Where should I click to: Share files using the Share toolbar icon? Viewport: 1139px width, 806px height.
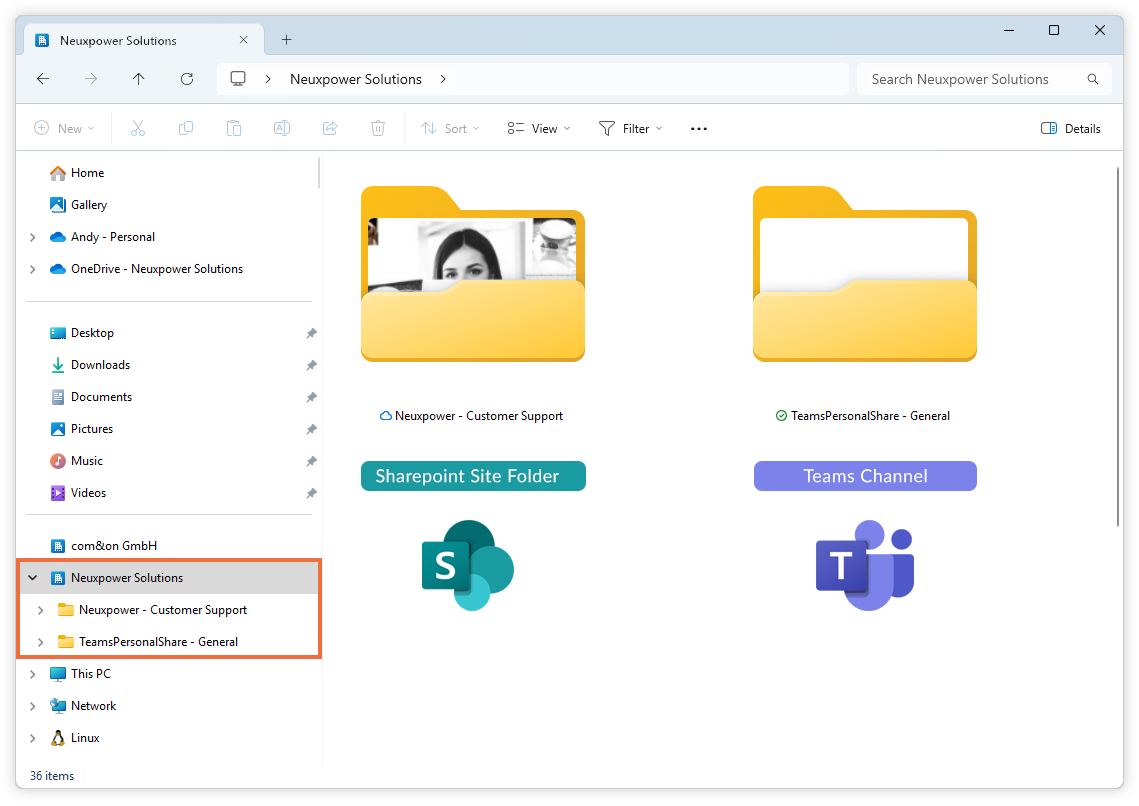tap(329, 128)
